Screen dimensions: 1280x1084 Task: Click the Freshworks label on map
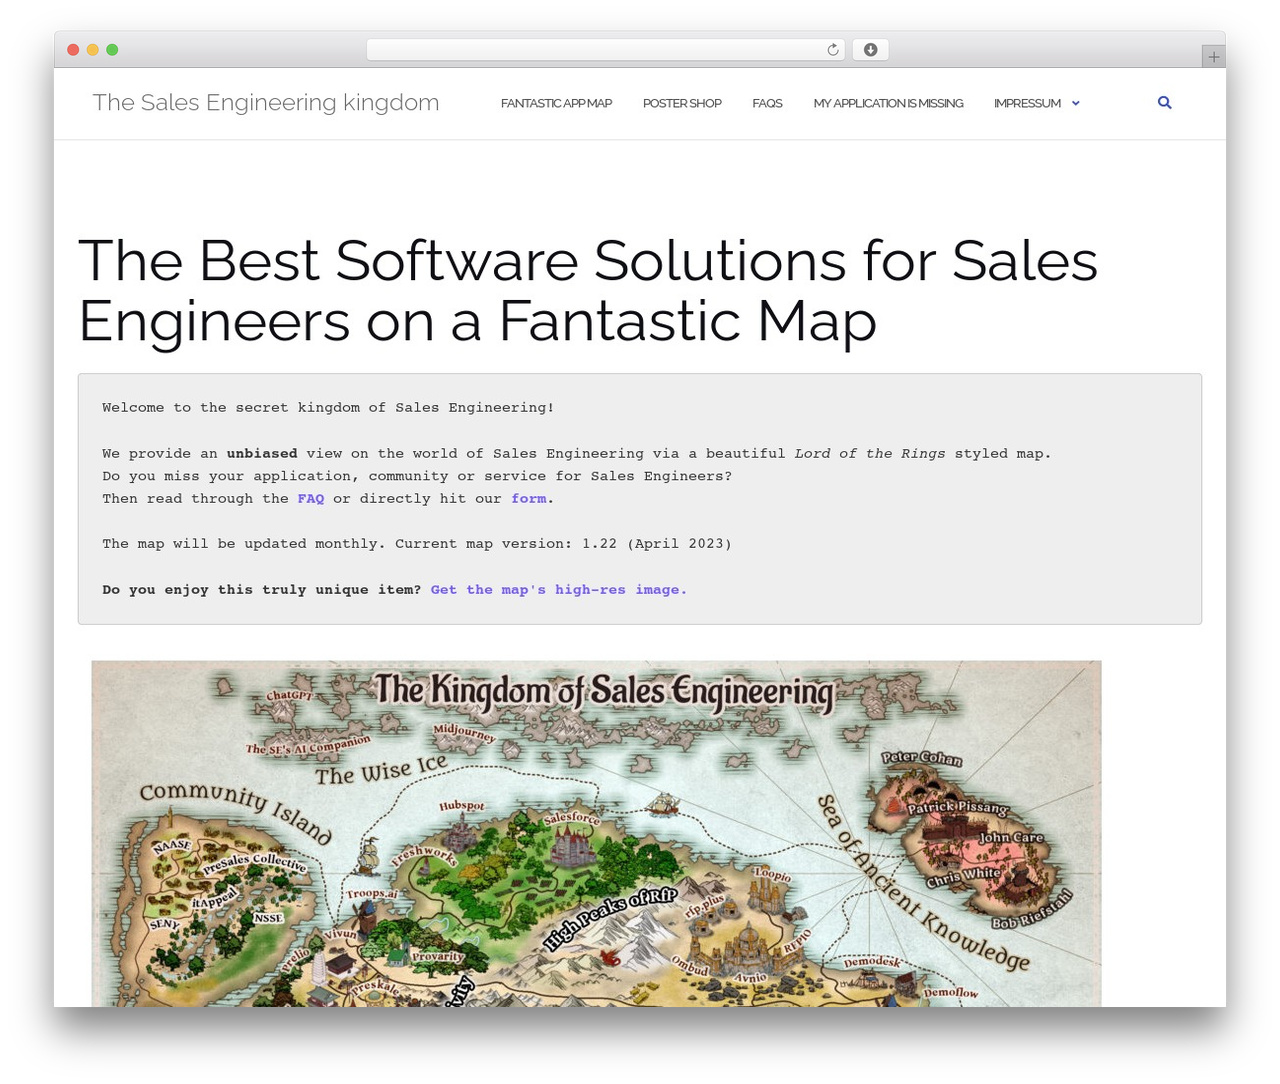point(424,856)
